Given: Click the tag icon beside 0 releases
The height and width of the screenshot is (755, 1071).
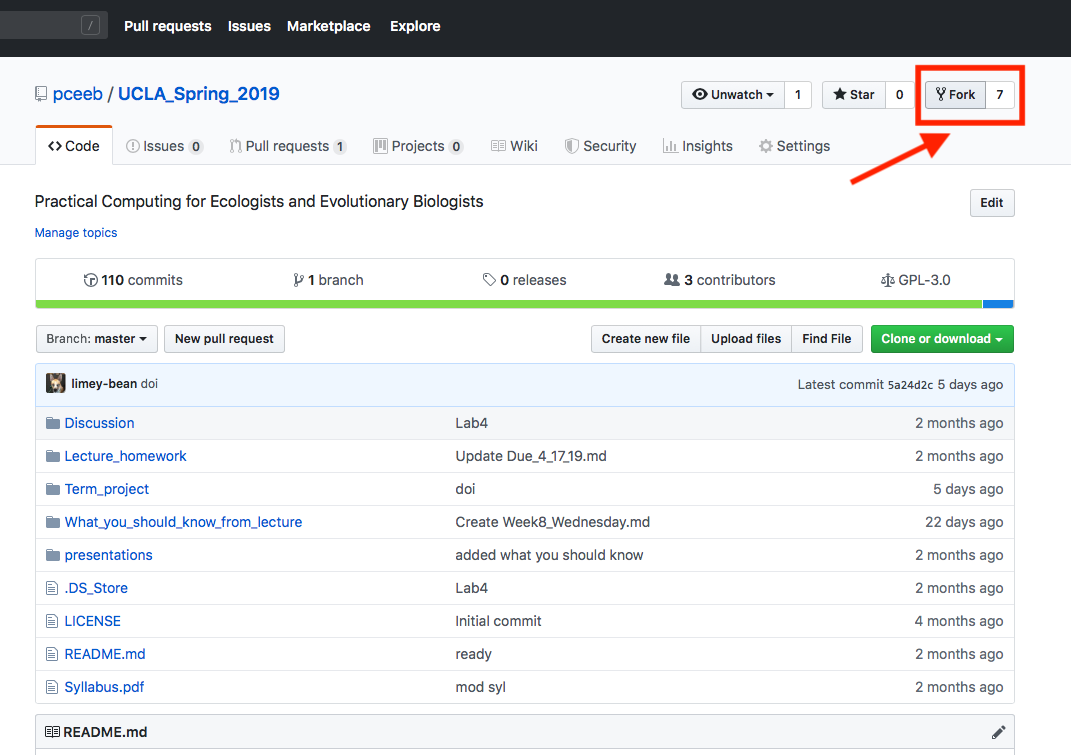Looking at the screenshot, I should (x=489, y=279).
